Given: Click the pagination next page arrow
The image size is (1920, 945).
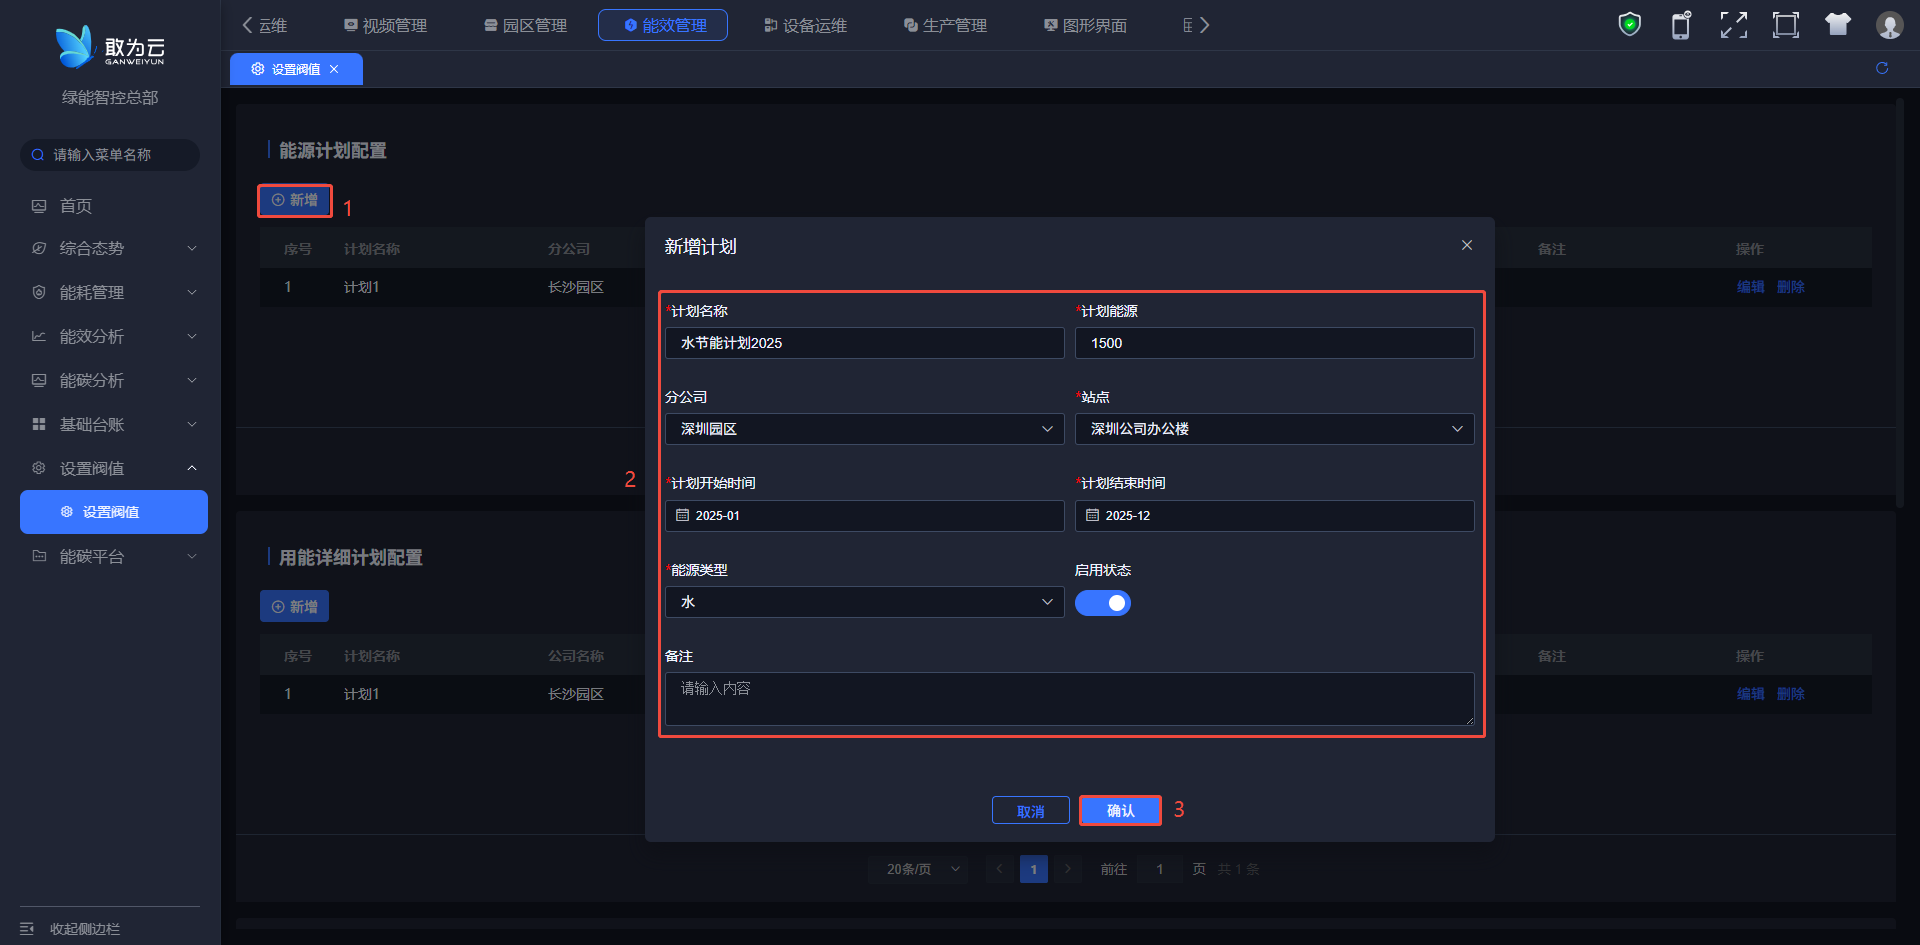Looking at the screenshot, I should click(1068, 869).
